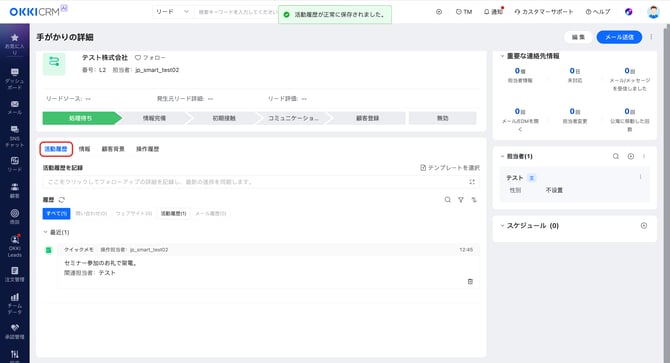Select the コミュニケーション pipeline stage
This screenshot has width=670, height=363.
coord(293,118)
